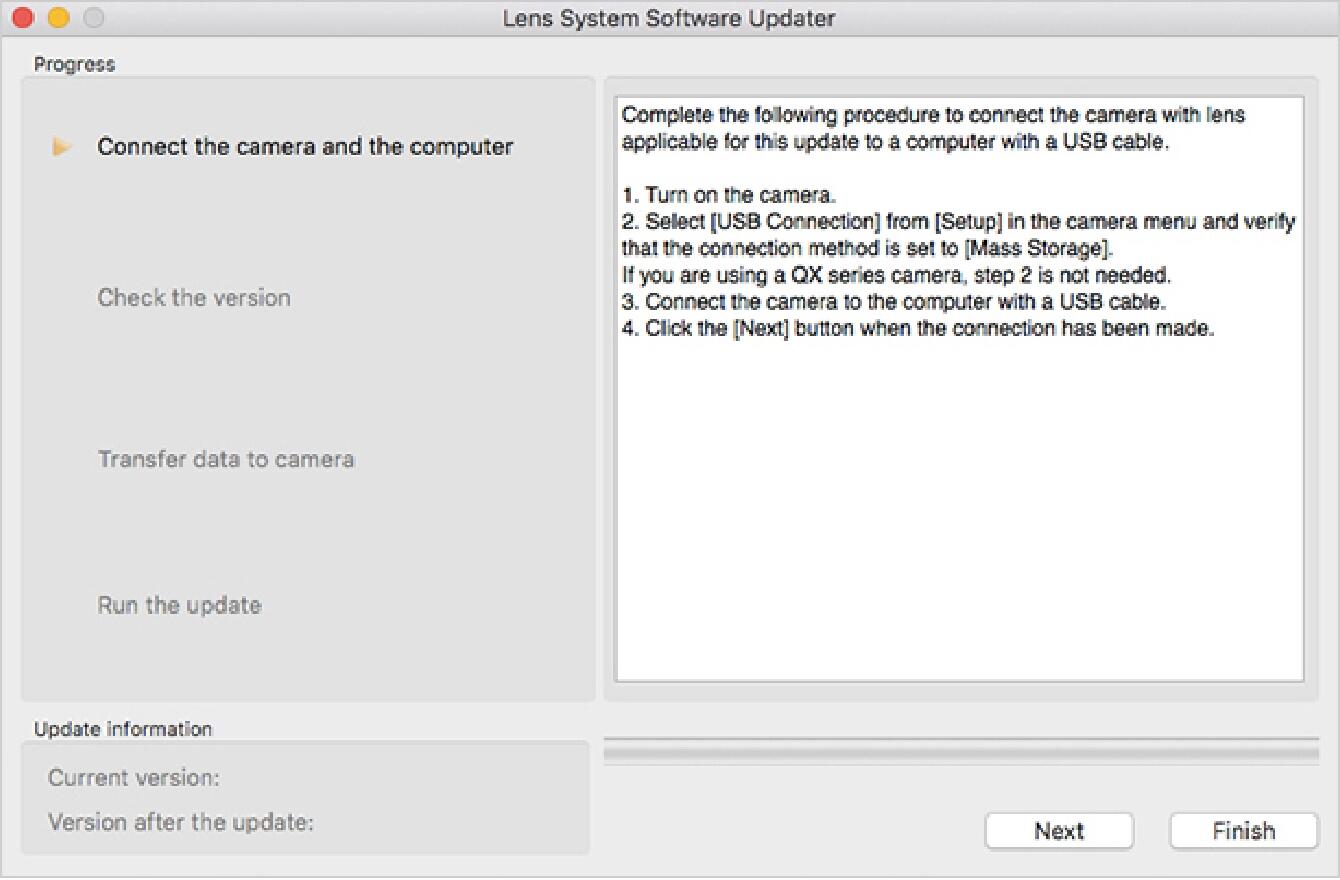Click the Next button

tap(1059, 831)
